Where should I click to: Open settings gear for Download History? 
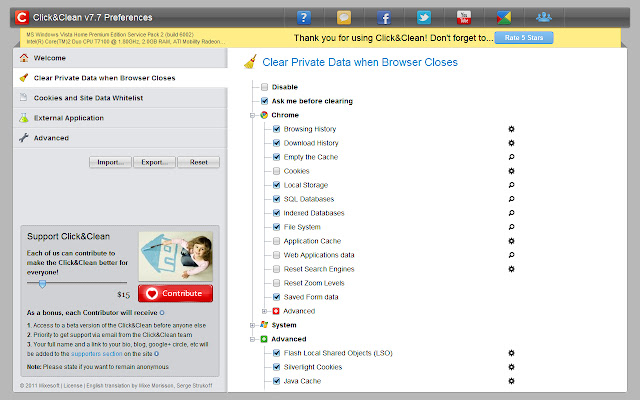[x=511, y=143]
